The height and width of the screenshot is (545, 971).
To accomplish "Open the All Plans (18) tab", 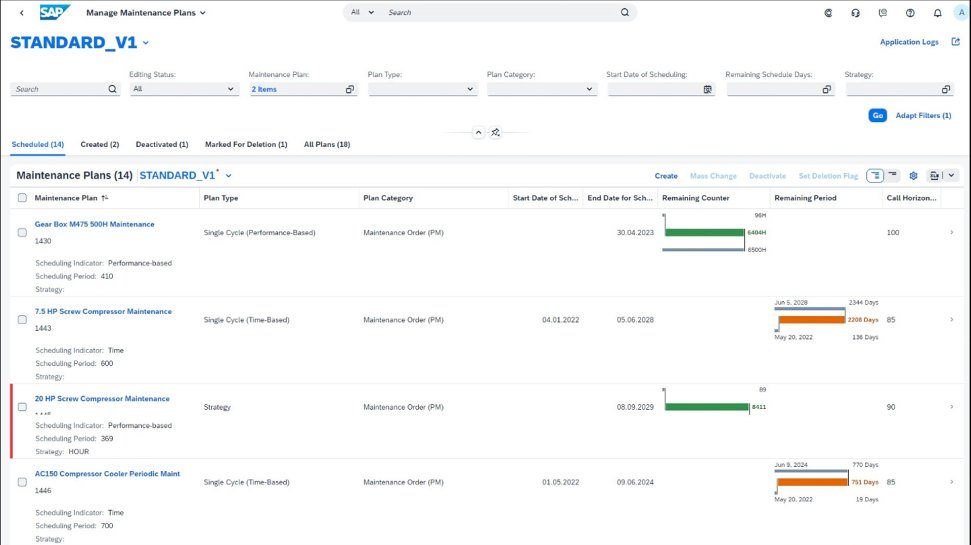I will tap(326, 145).
